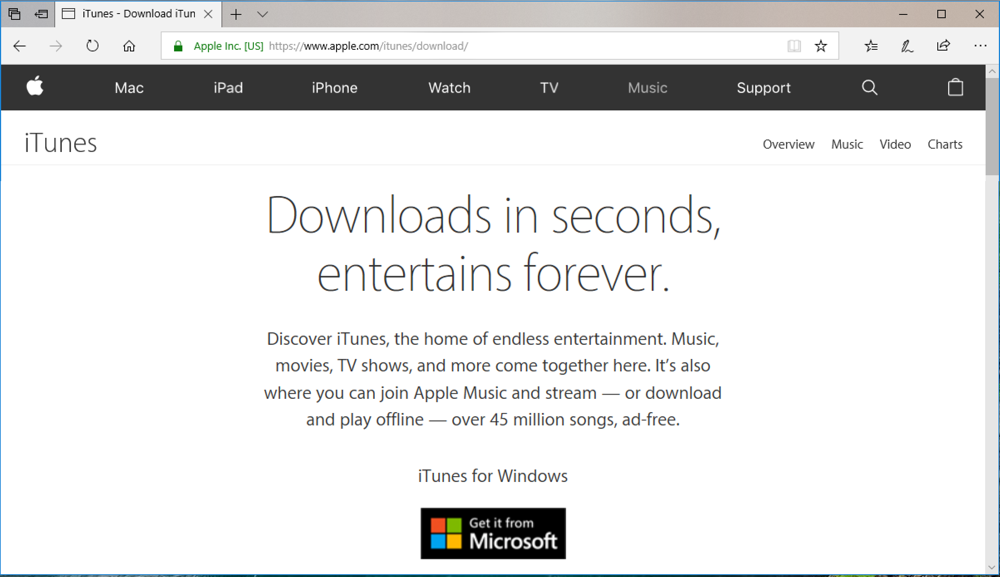This screenshot has height=577, width=1000.
Task: Open a new tab with plus button
Action: (236, 14)
